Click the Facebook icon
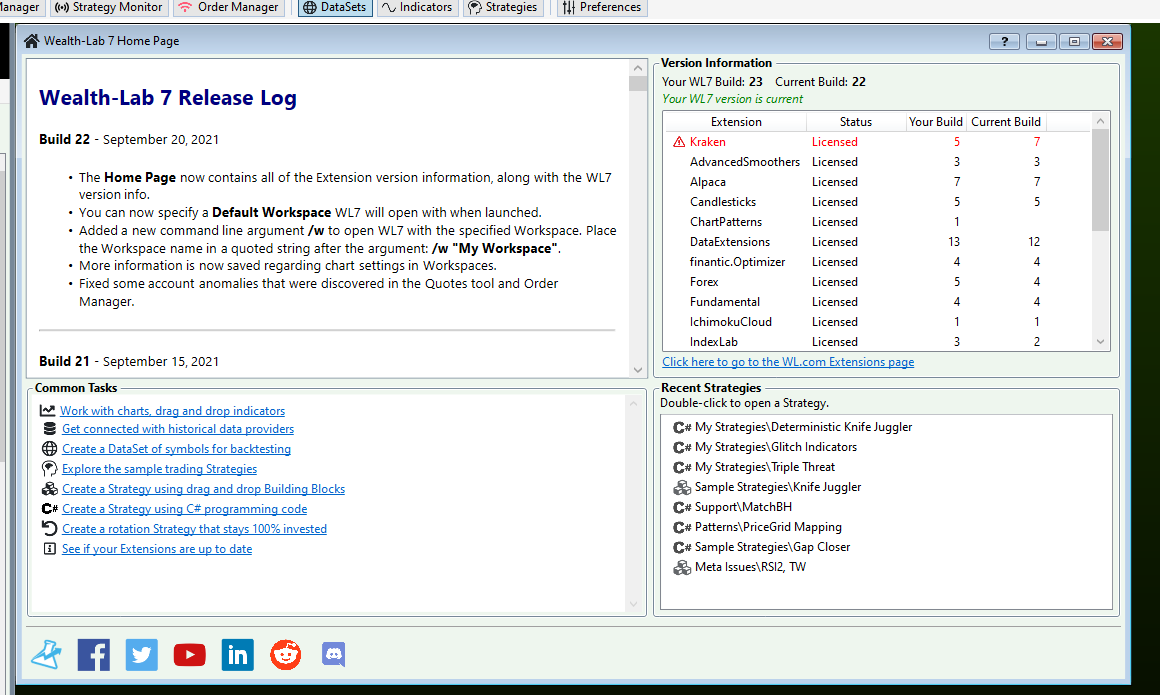 tap(93, 655)
